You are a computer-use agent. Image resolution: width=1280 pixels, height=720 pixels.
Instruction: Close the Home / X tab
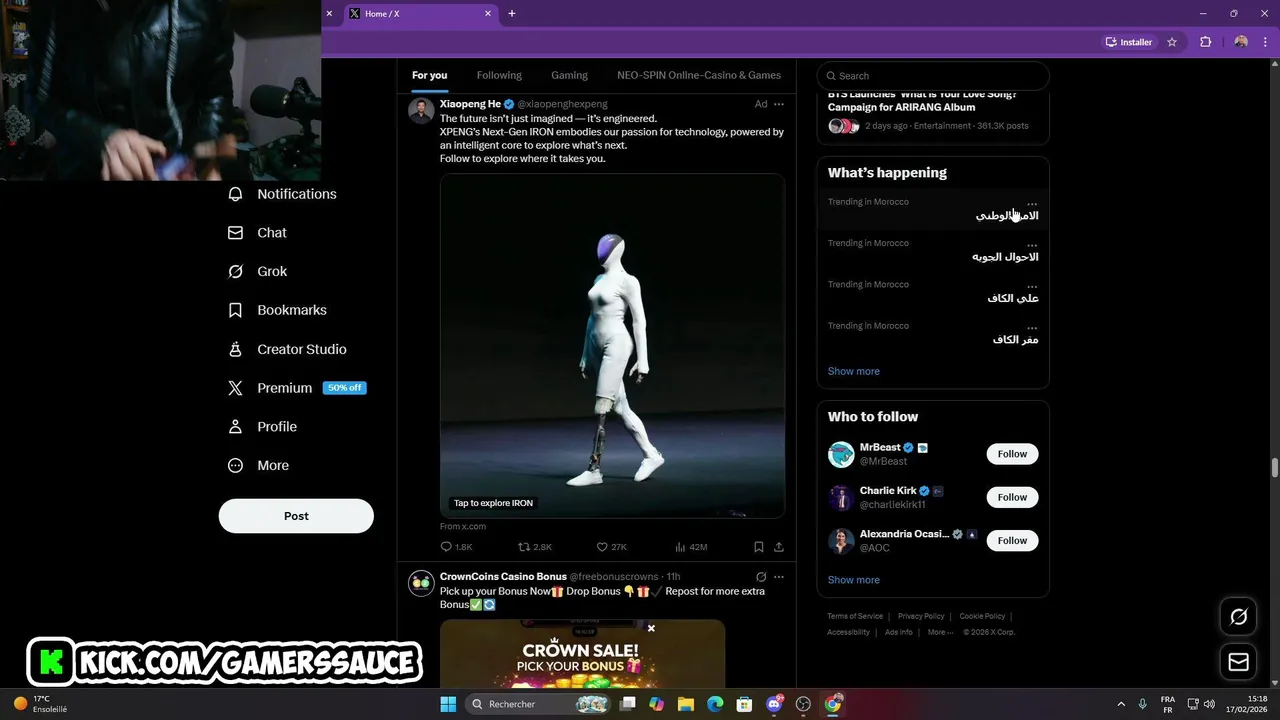tap(488, 14)
